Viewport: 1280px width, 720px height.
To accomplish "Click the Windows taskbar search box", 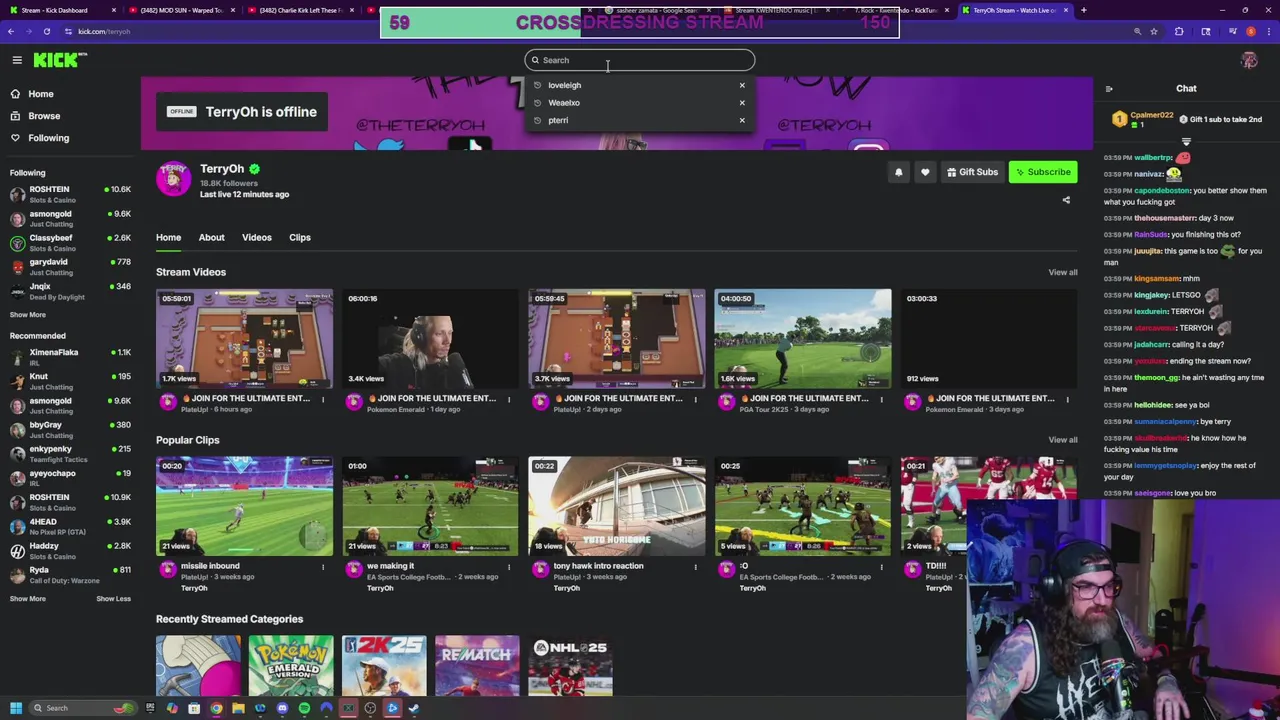I will click(x=80, y=708).
